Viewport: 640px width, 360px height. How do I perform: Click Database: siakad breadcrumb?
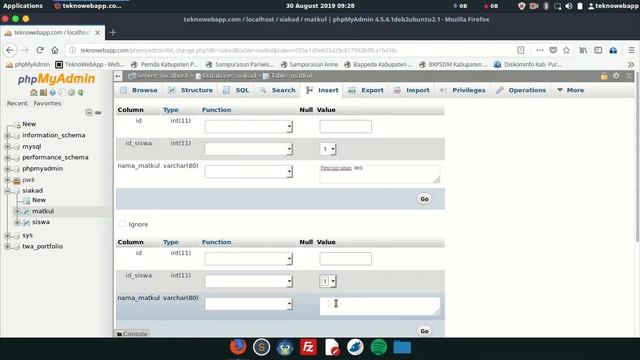(229, 76)
